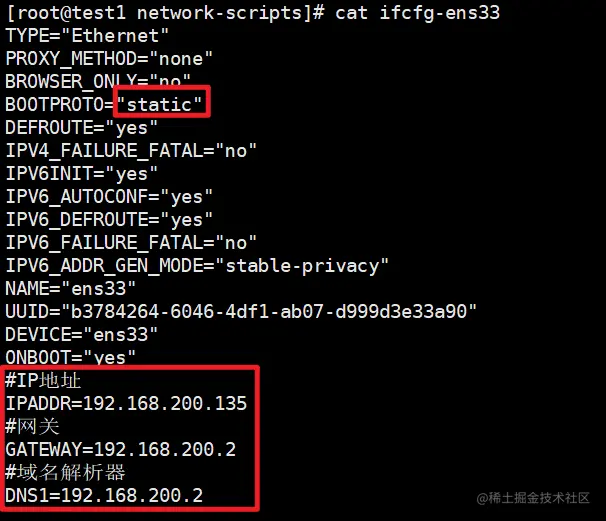Click the ONBOOT="yes" line
Image resolution: width=606 pixels, height=521 pixels.
(71, 358)
